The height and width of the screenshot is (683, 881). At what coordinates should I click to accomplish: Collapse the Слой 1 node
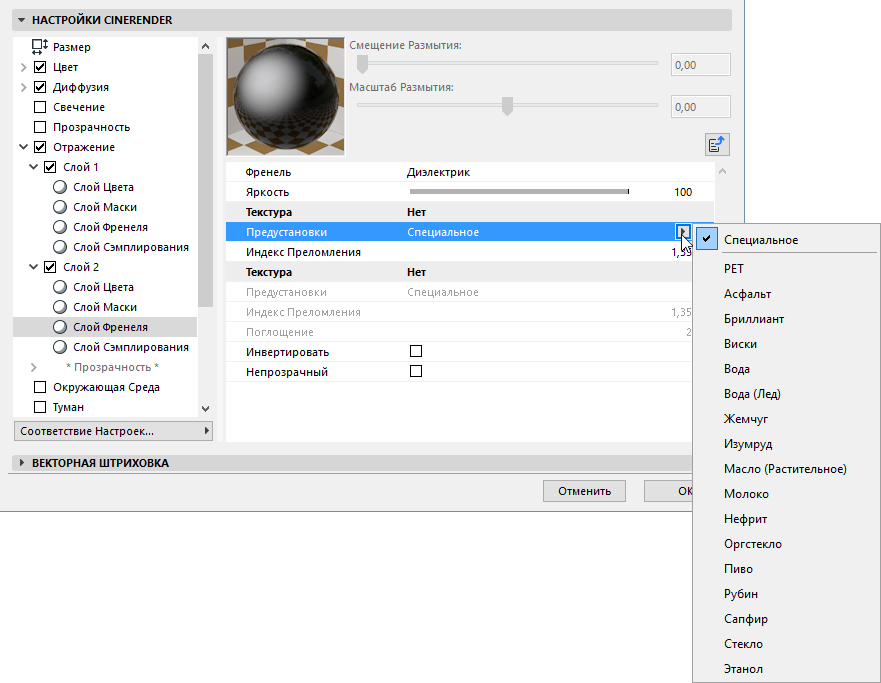point(33,167)
